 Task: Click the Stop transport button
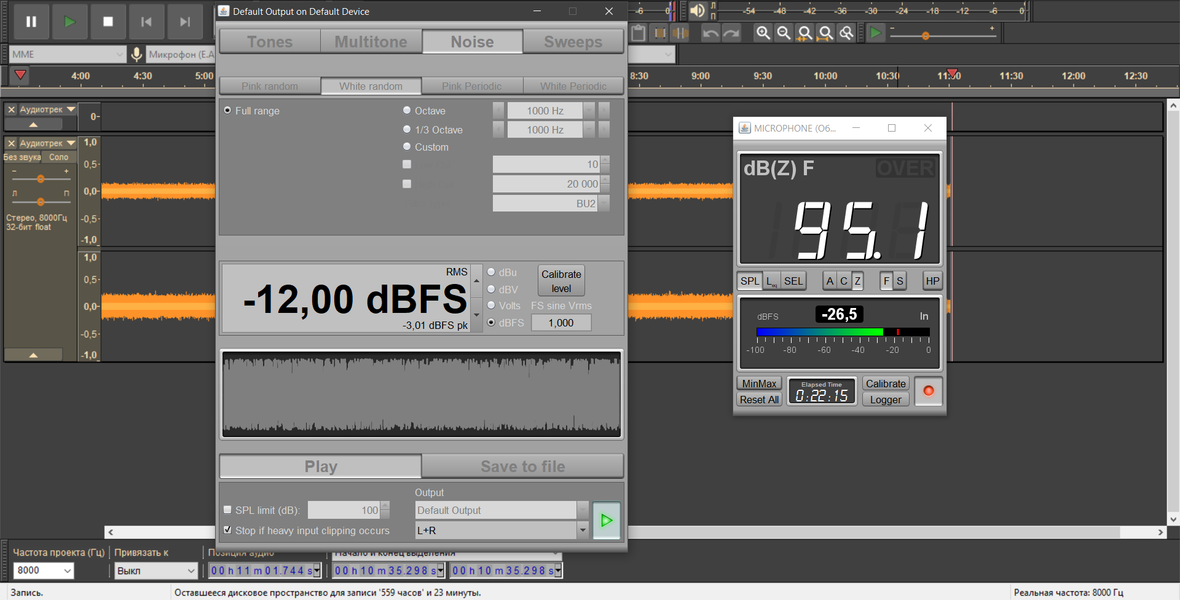108,21
